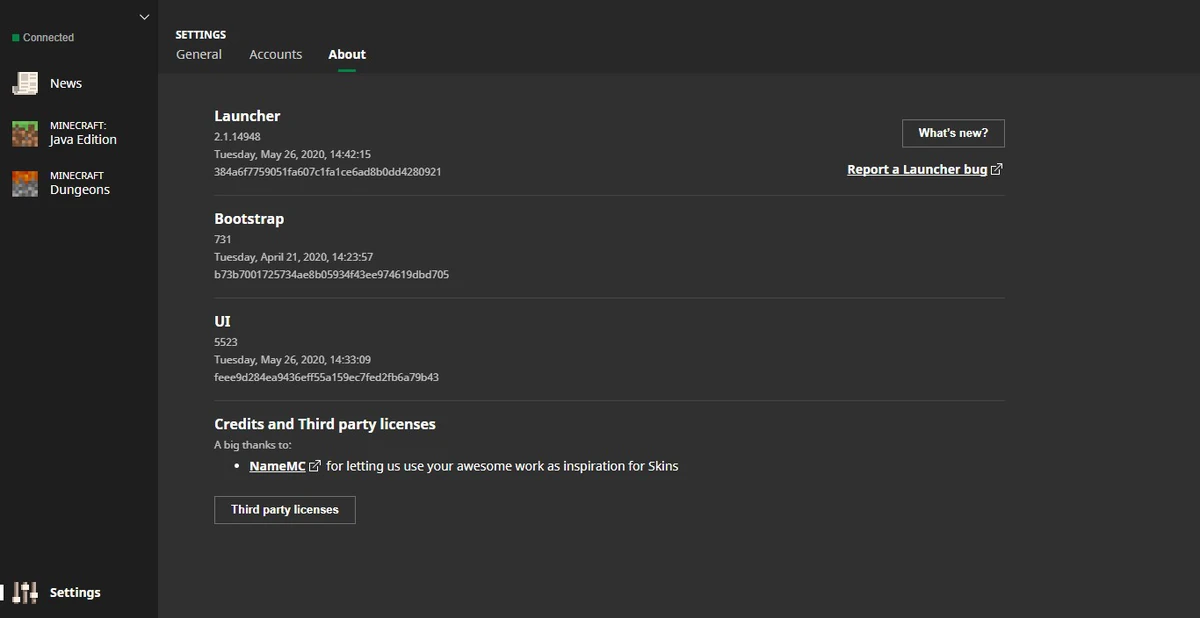Viewport: 1200px width, 618px height.
Task: Select the Minecraft: Java Edition grass block icon
Action: [24, 133]
